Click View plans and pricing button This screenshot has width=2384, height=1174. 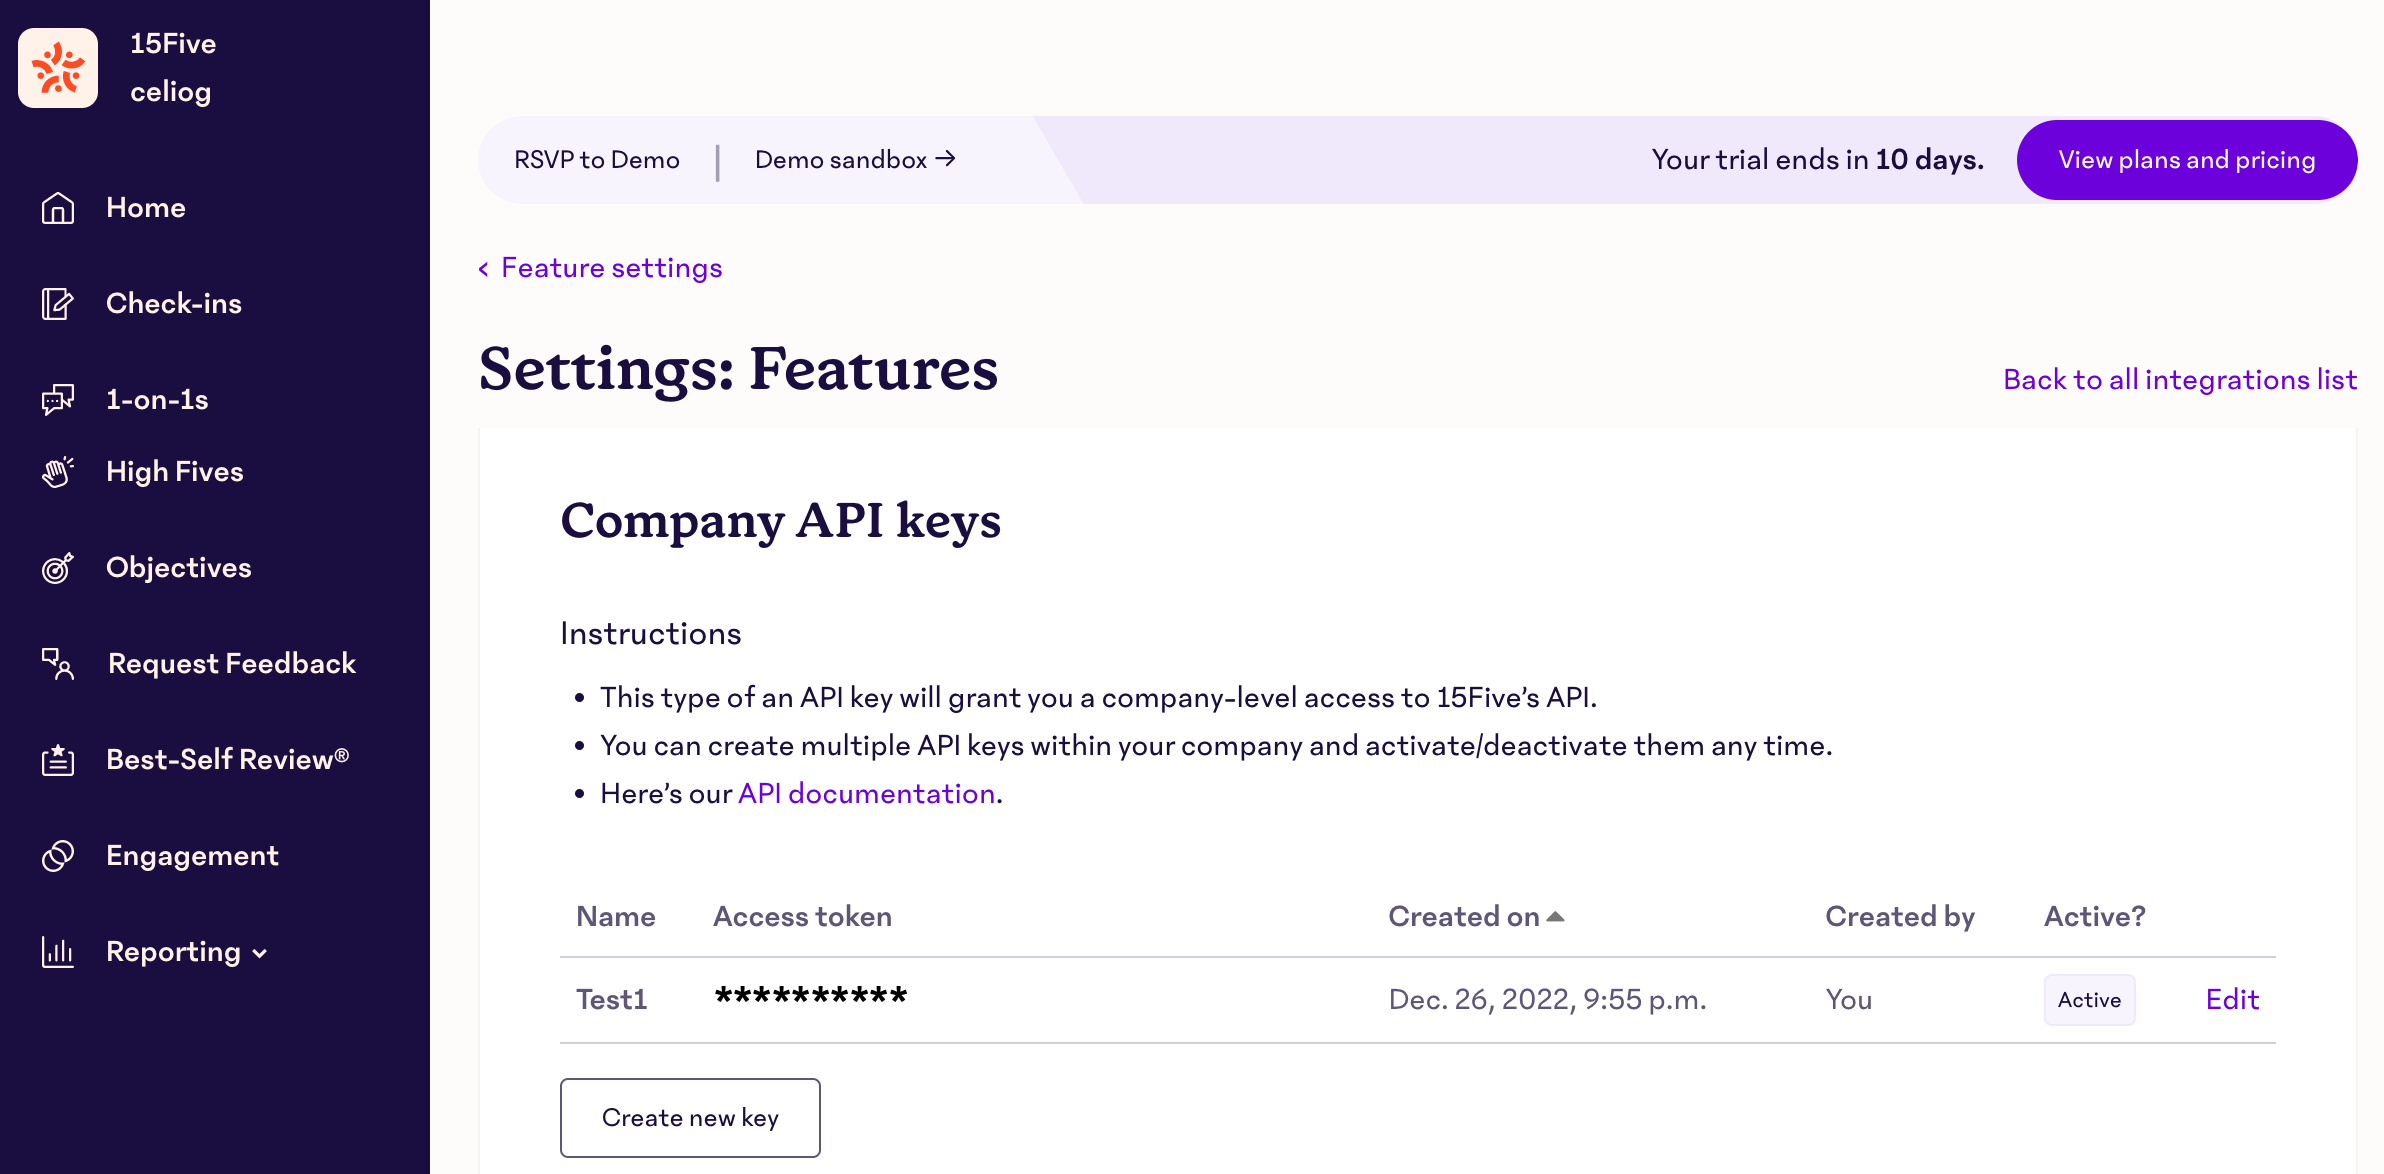pos(2187,160)
